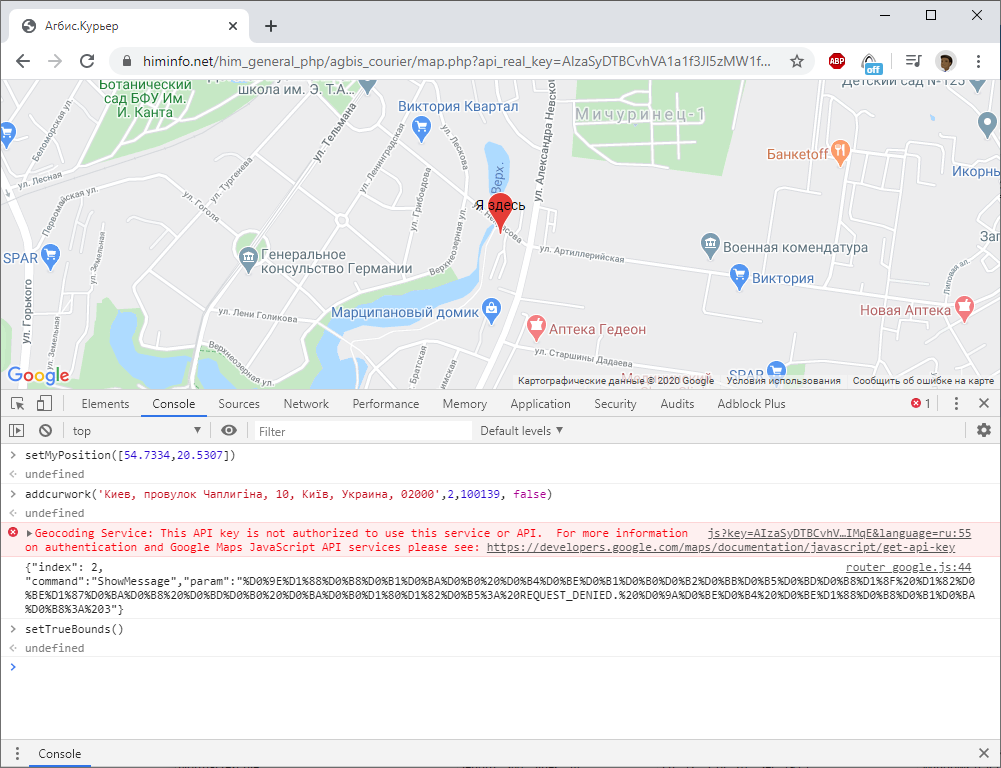The height and width of the screenshot is (768, 1001).
Task: Focus the console Filter field
Action: click(363, 431)
